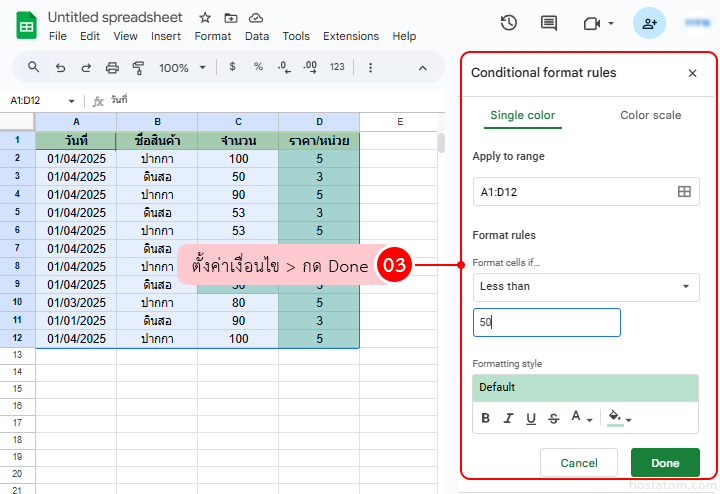
Task: Click cell with 01/03/2025
Action: (x=76, y=303)
